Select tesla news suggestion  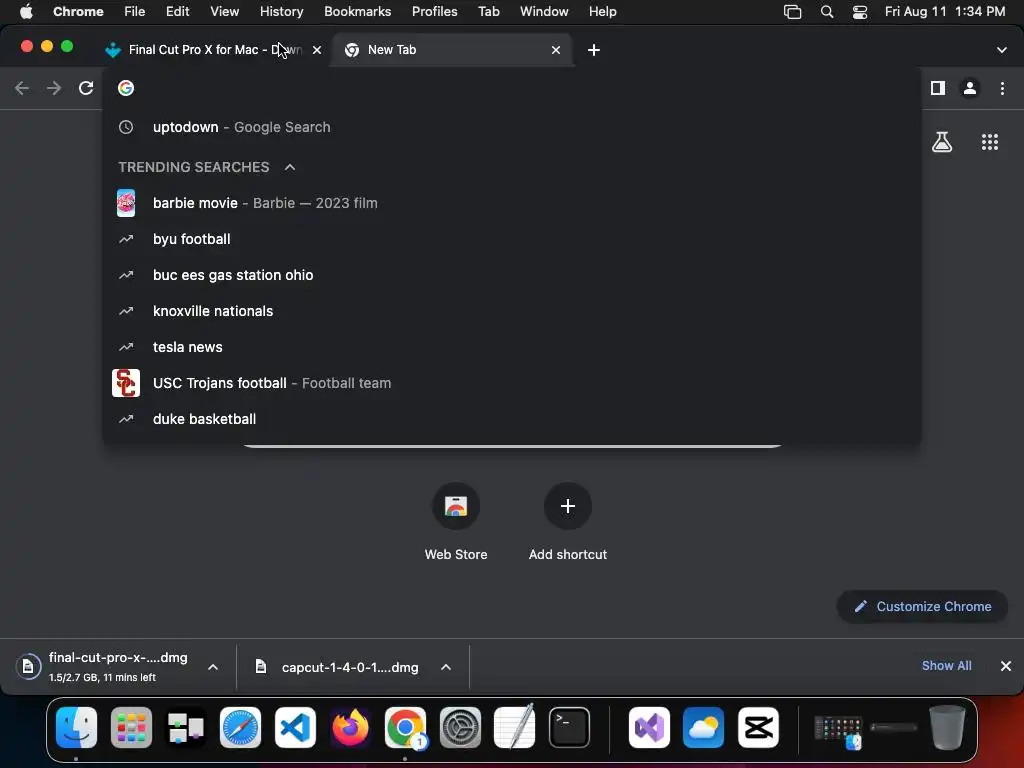[x=512, y=347]
